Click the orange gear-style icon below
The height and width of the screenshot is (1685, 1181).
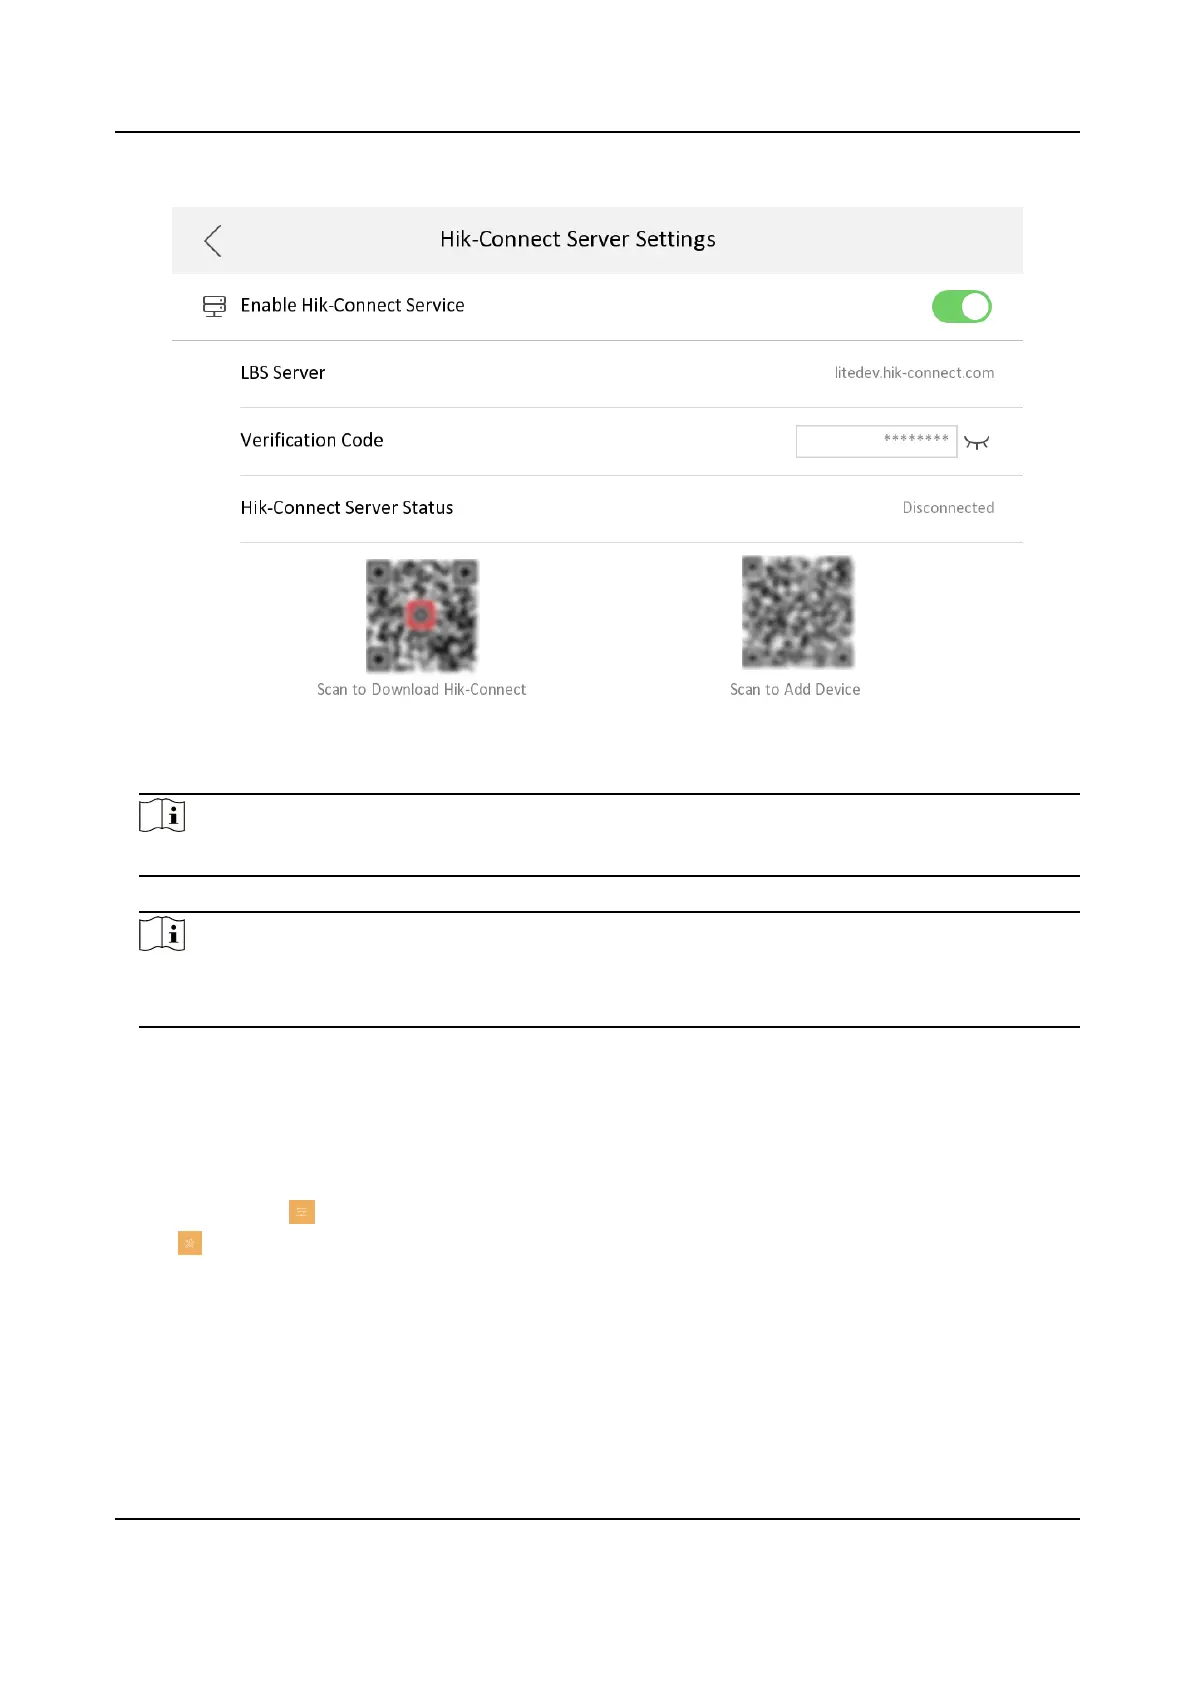(190, 1243)
